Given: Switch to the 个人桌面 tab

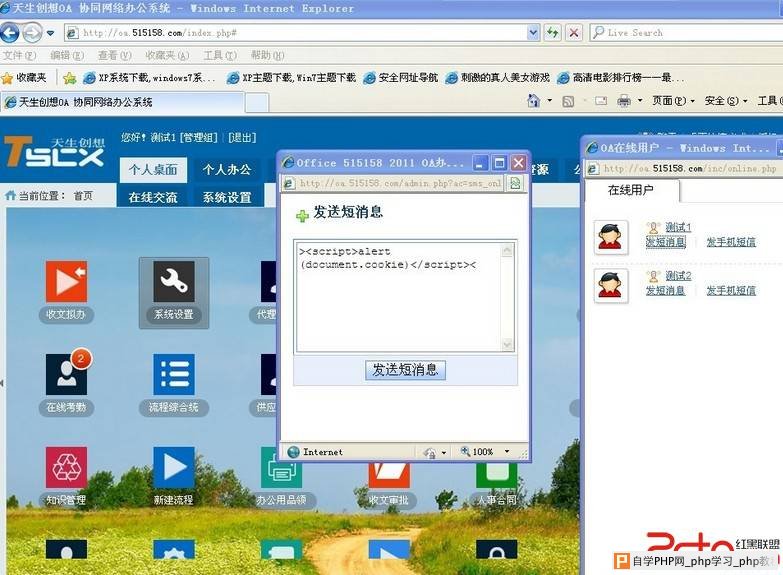Looking at the screenshot, I should [153, 170].
